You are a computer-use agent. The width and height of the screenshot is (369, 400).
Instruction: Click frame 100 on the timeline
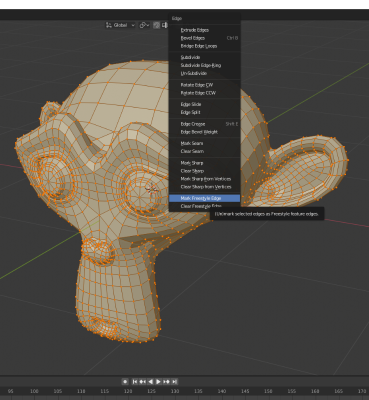(34, 391)
